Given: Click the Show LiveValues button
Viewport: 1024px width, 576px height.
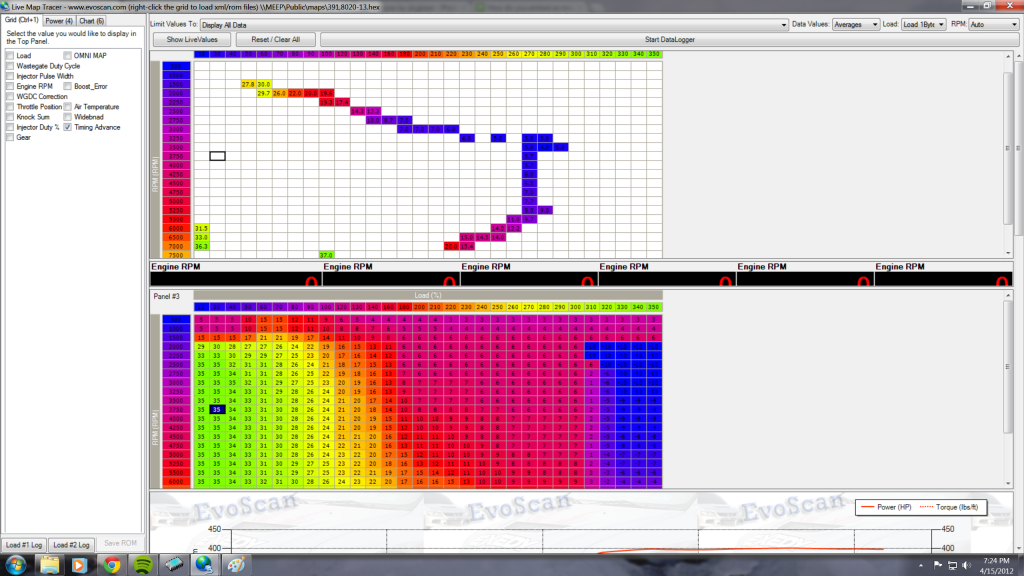Looking at the screenshot, I should [192, 40].
